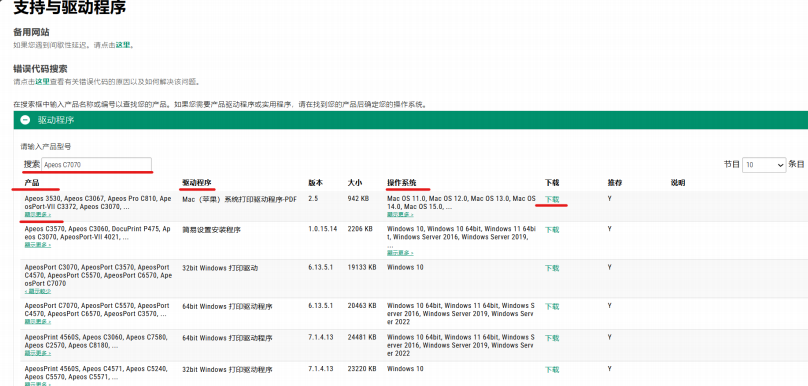Click the Mac（苹果）系统打印驱动程序-PDF name
808x386 pixels.
(x=240, y=199)
